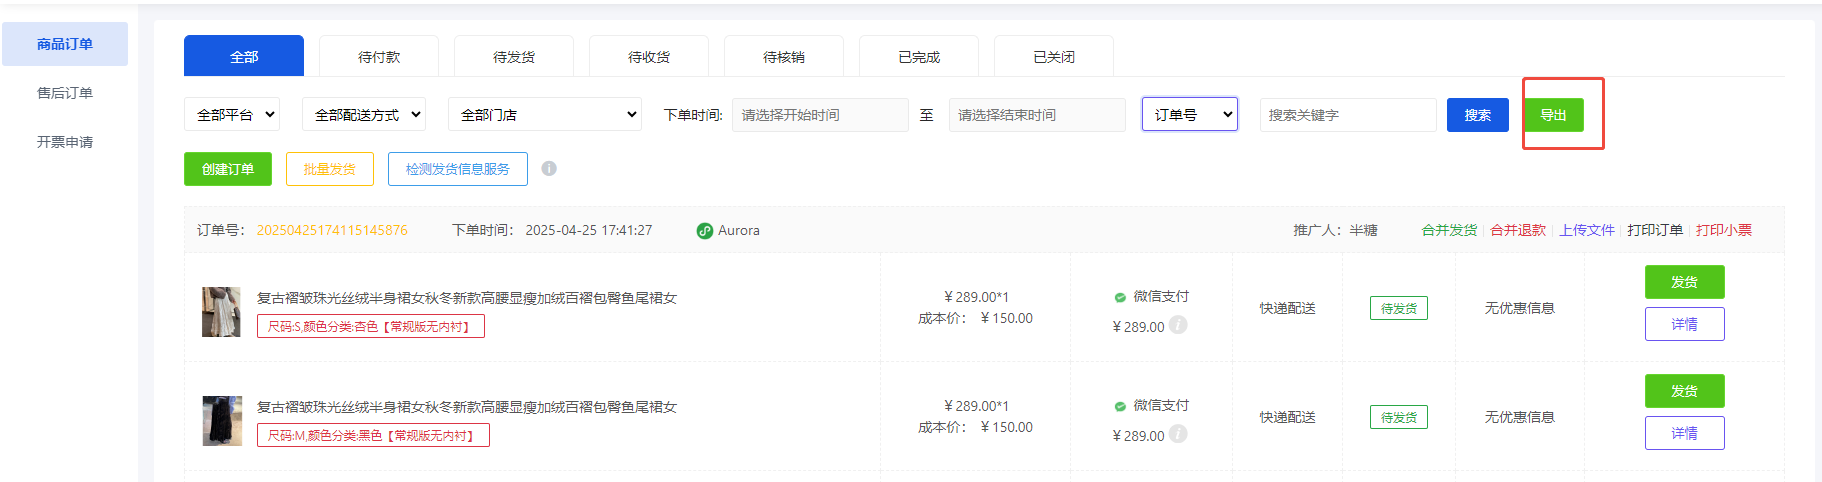Open 售后订单 in the sidebar
The image size is (1822, 482).
tap(65, 93)
